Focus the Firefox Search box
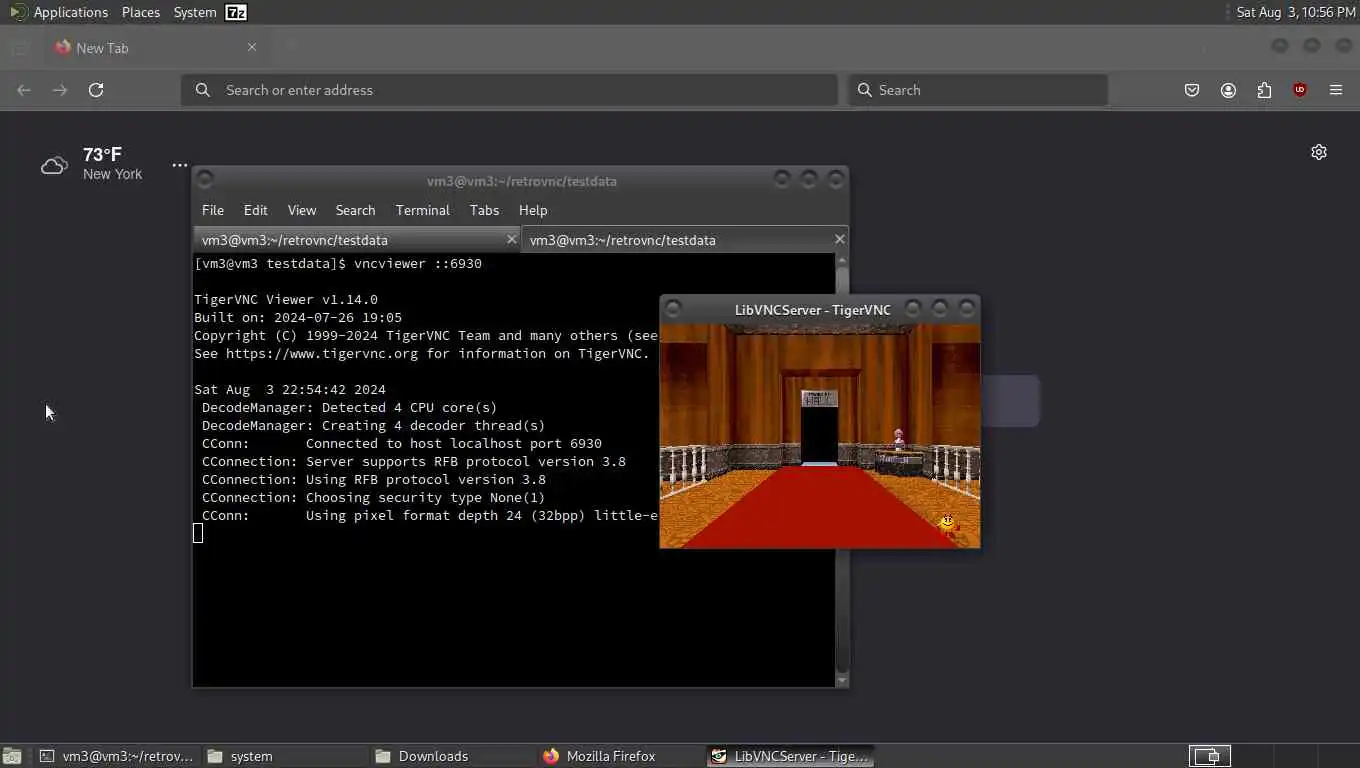This screenshot has height=768, width=1360. coord(978,90)
